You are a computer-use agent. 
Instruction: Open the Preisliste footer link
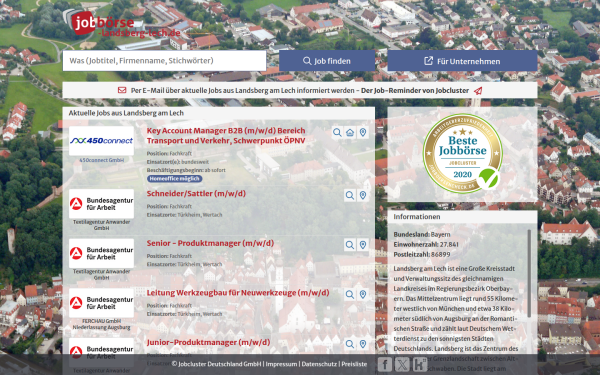coord(354,364)
